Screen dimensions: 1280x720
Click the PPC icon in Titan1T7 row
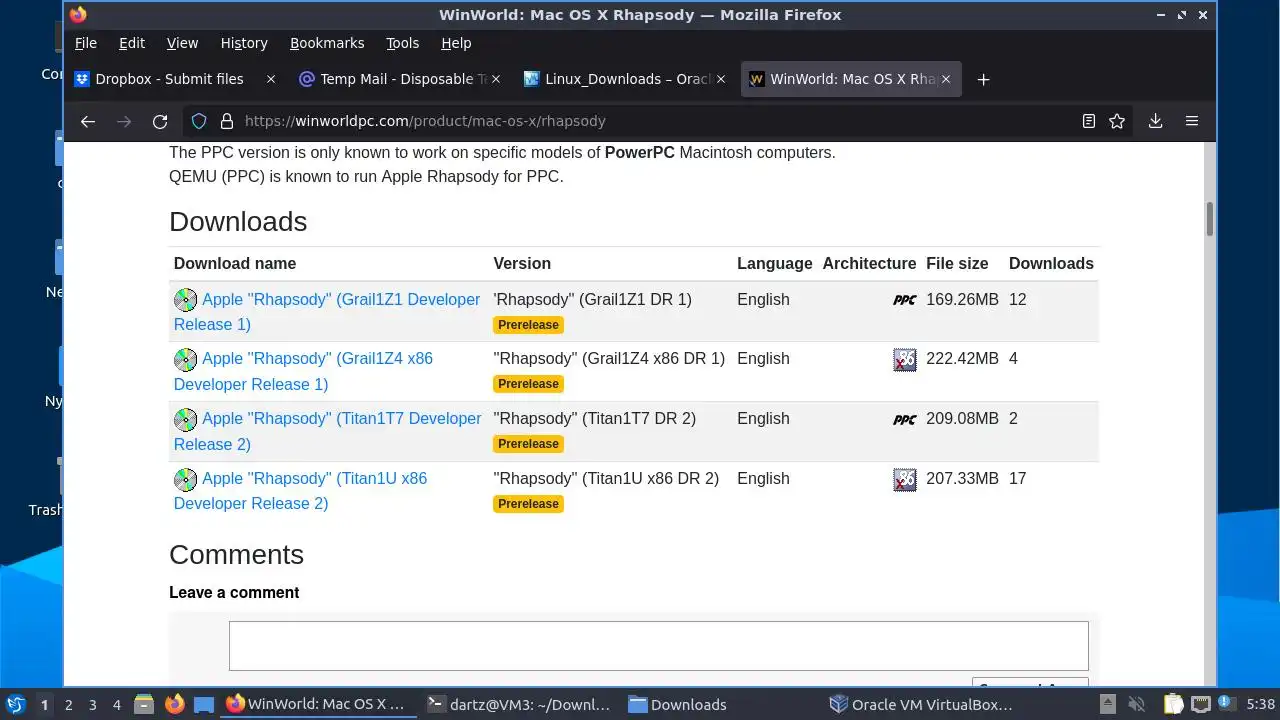point(905,420)
